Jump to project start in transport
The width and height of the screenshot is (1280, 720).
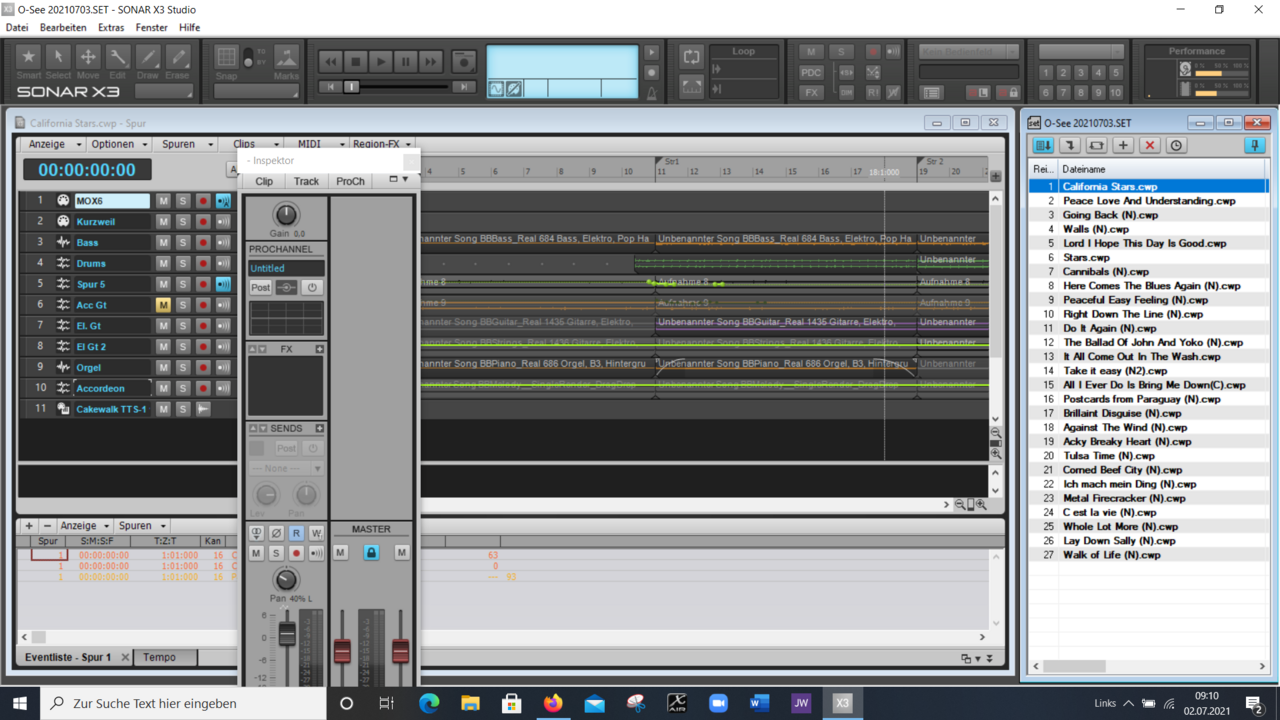[331, 87]
